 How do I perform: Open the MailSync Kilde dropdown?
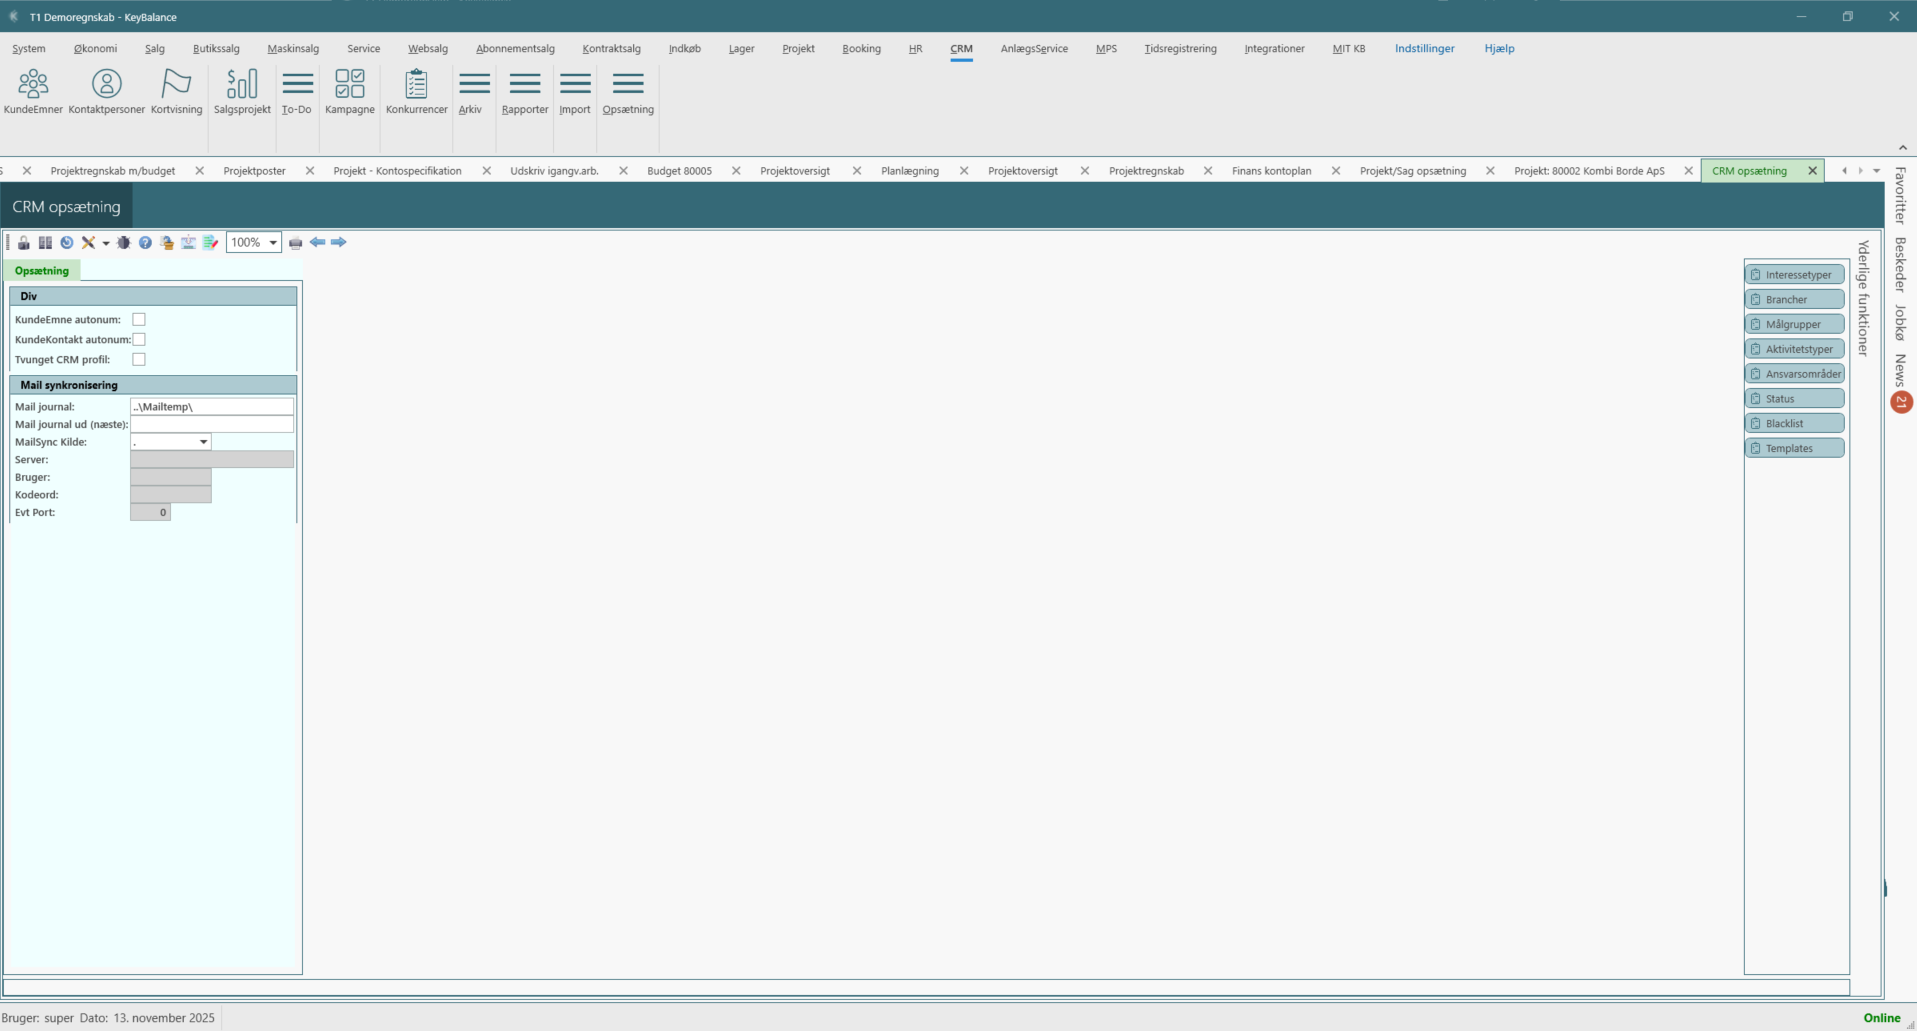(203, 442)
